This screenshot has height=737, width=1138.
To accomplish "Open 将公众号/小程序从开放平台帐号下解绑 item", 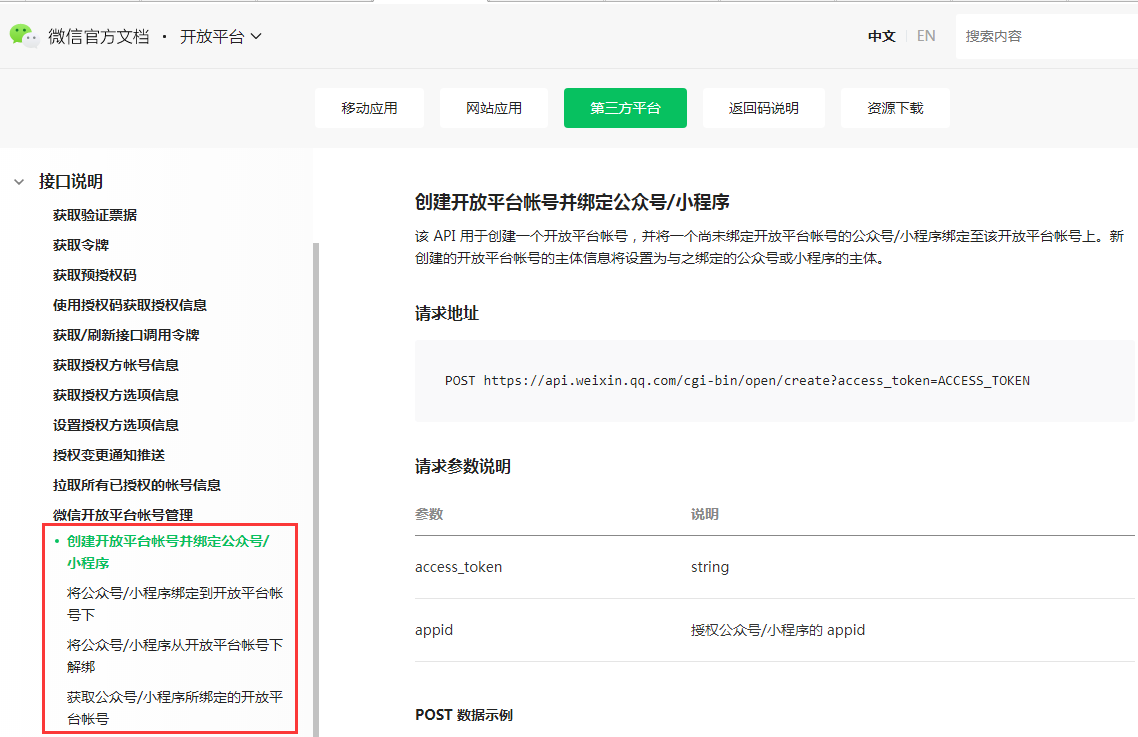I will pos(175,656).
